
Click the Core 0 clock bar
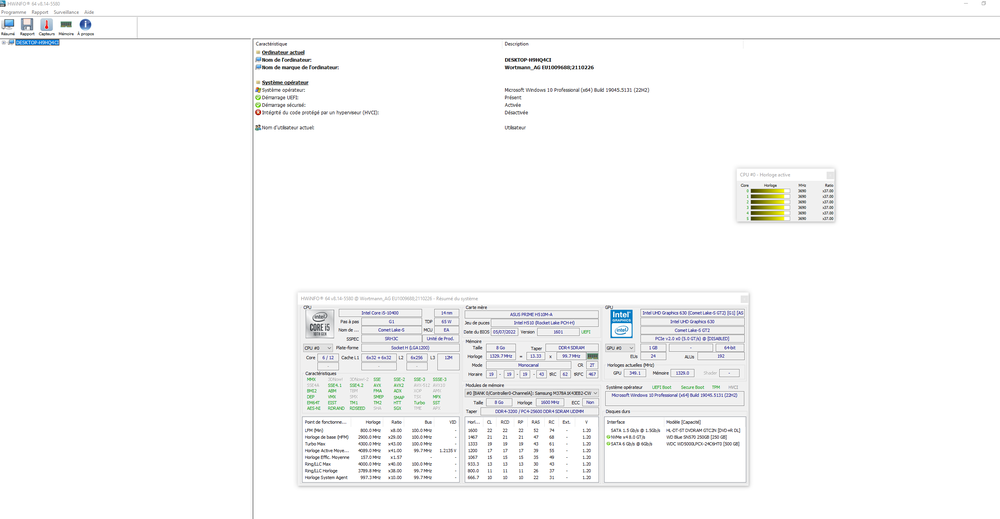[768, 189]
